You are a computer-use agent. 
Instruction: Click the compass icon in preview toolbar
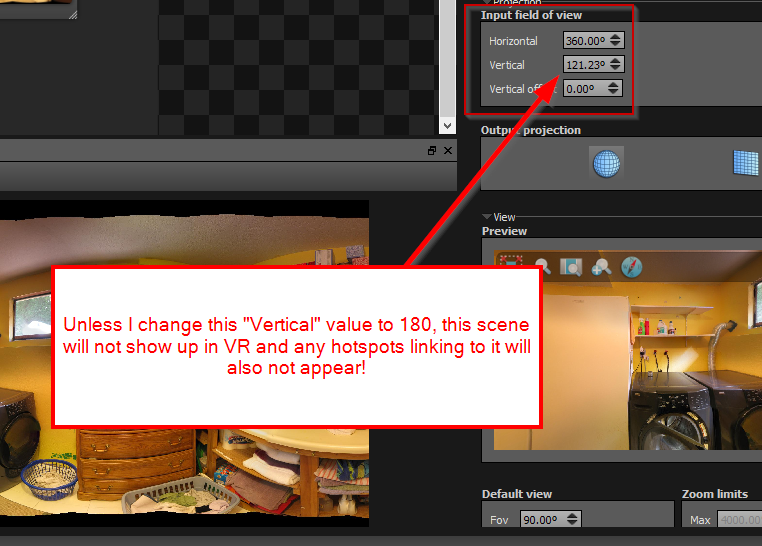[631, 267]
